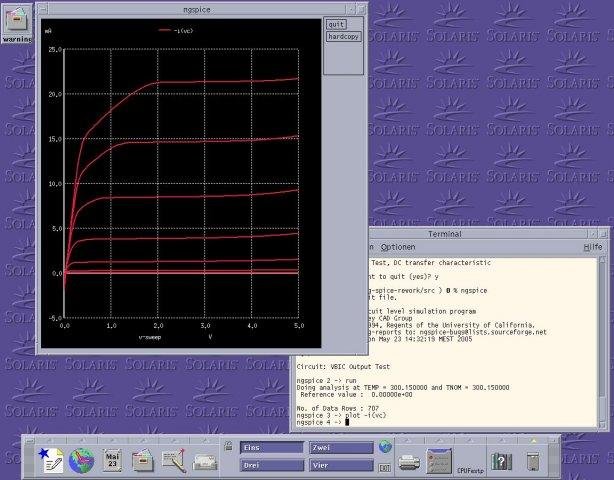Click the -i(vc) legend label in plot
614x480 pixels.
click(183, 31)
